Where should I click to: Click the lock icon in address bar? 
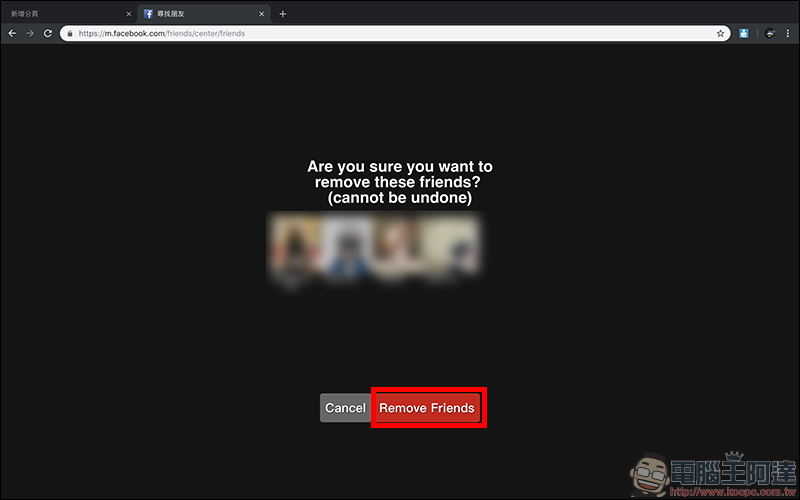coord(70,34)
